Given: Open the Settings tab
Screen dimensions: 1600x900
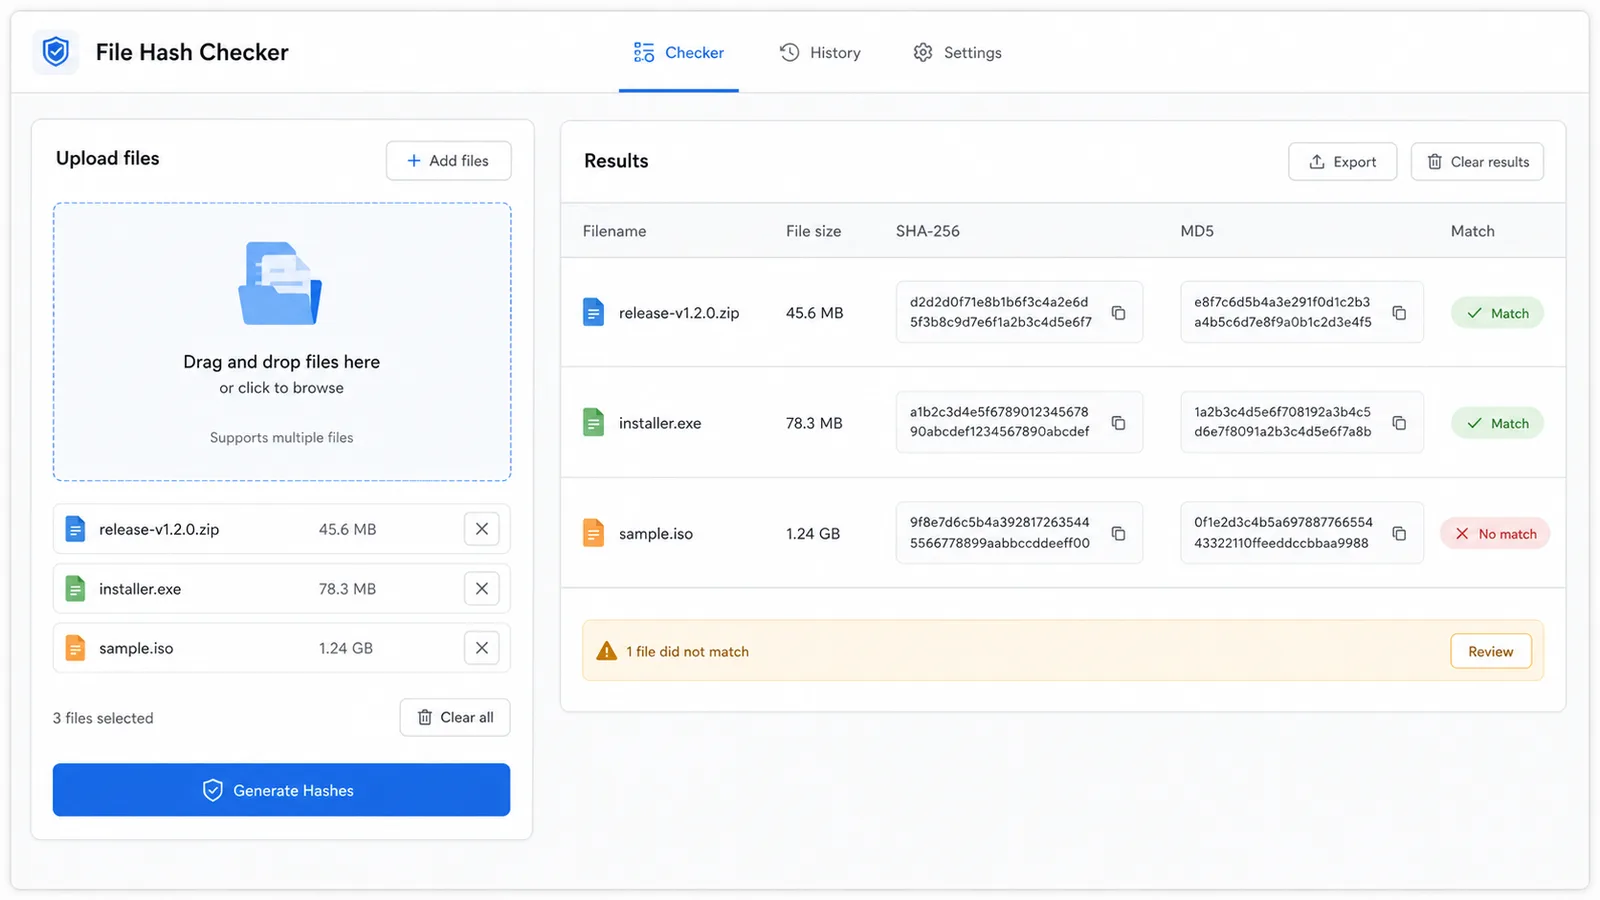Looking at the screenshot, I should 957,53.
